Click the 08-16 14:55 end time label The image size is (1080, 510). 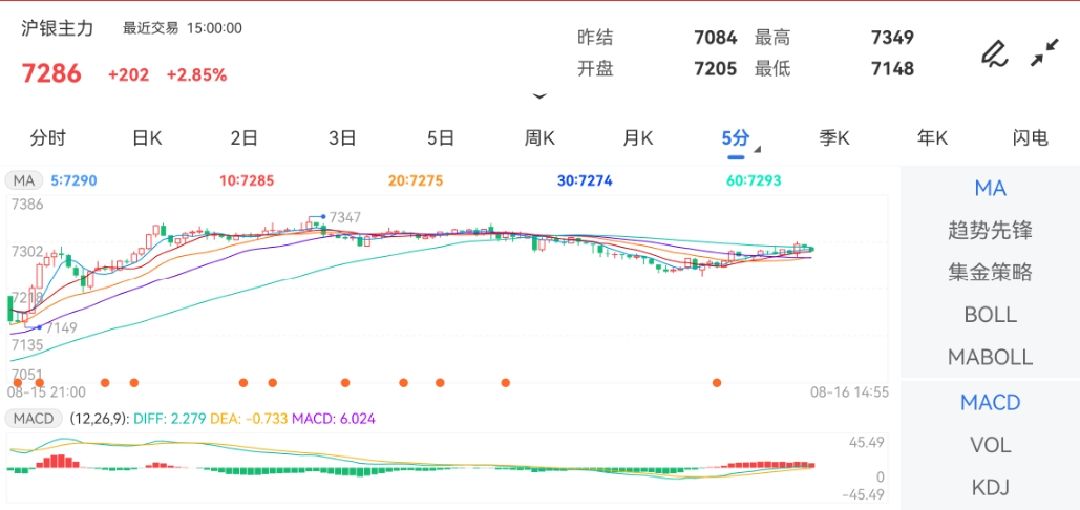point(849,392)
